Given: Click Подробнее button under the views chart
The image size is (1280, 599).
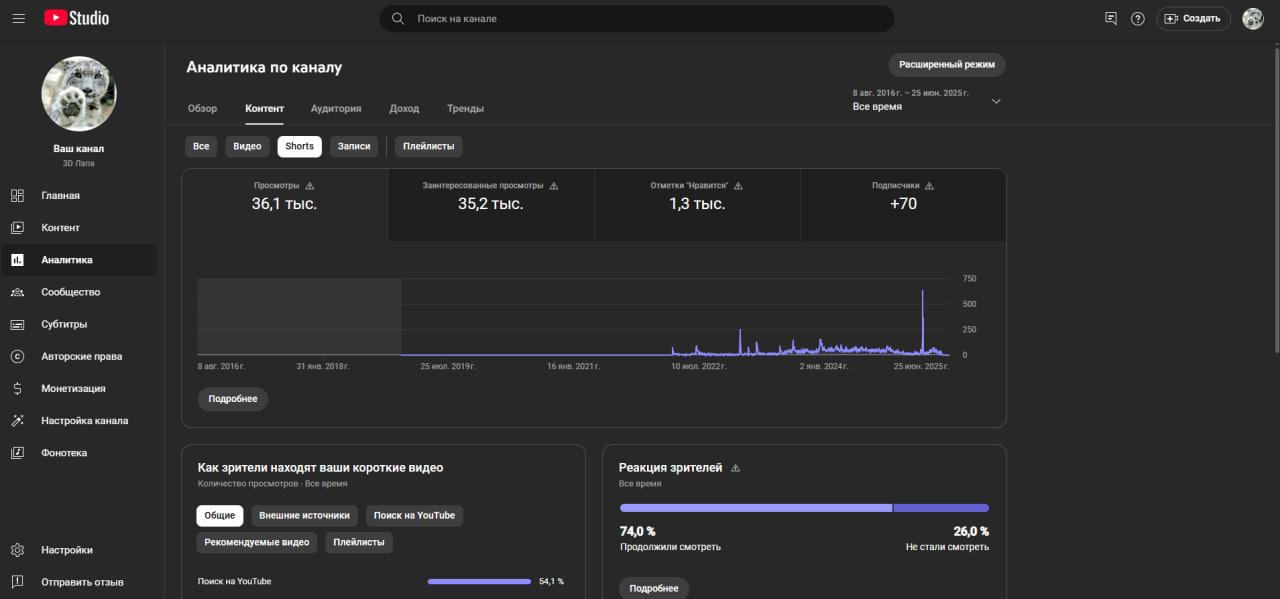Looking at the screenshot, I should pyautogui.click(x=233, y=399).
